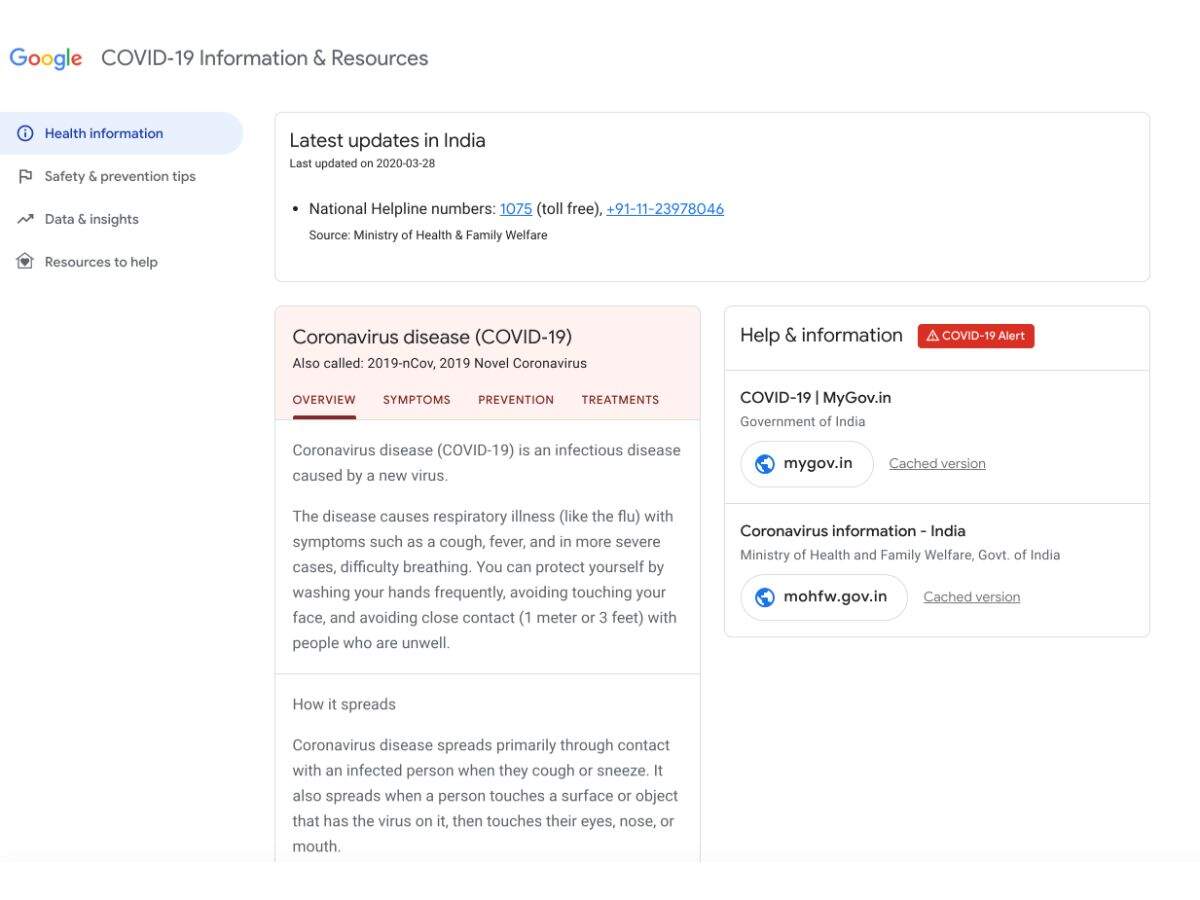Click the heart-box icon beside Resources to help
1200x900 pixels.
coord(24,261)
